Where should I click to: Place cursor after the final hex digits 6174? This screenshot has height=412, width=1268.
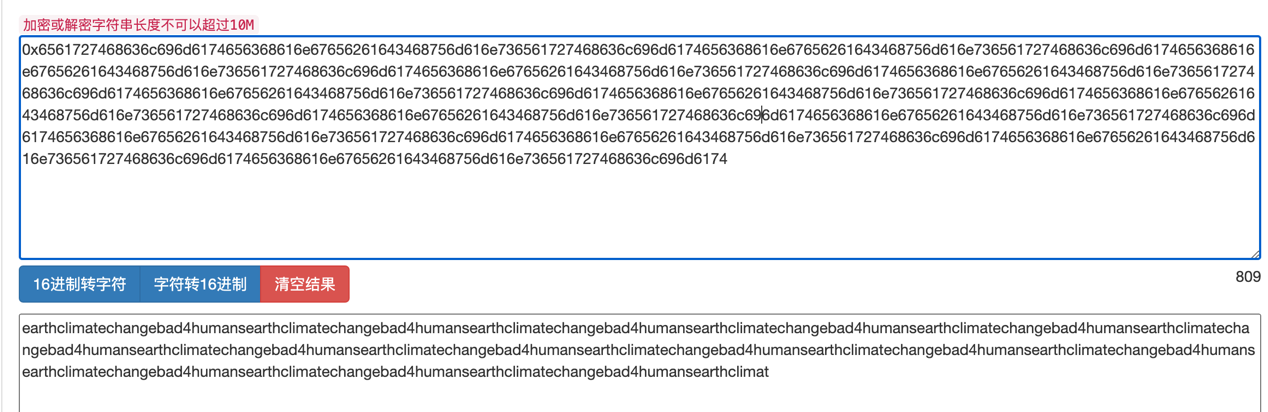[728, 158]
